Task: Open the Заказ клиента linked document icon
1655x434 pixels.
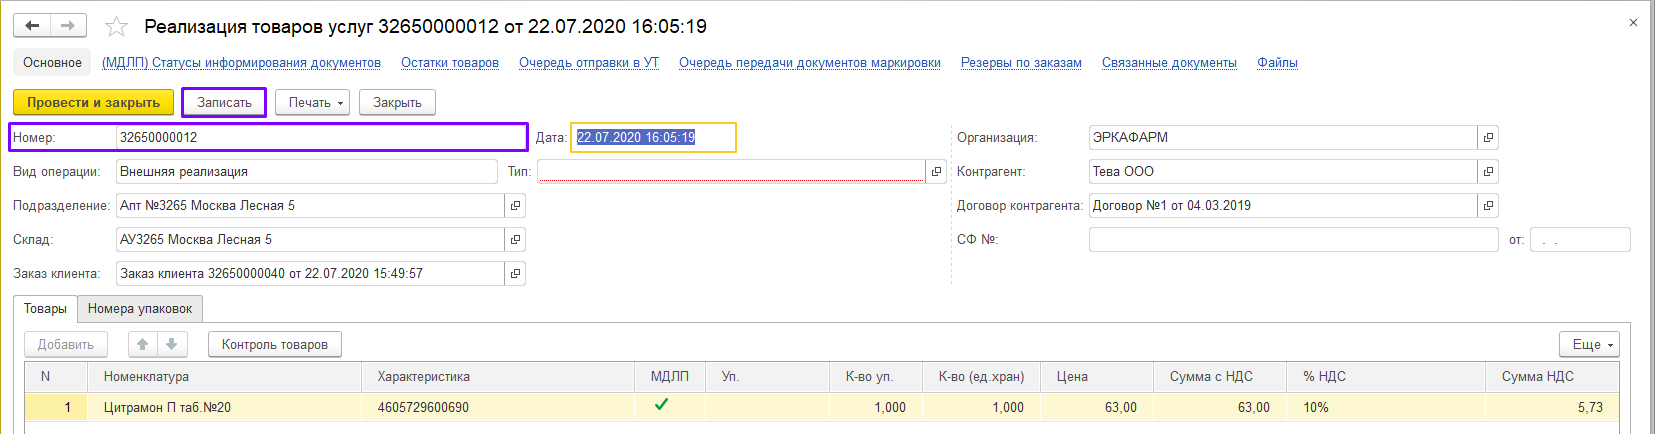Action: (x=515, y=274)
